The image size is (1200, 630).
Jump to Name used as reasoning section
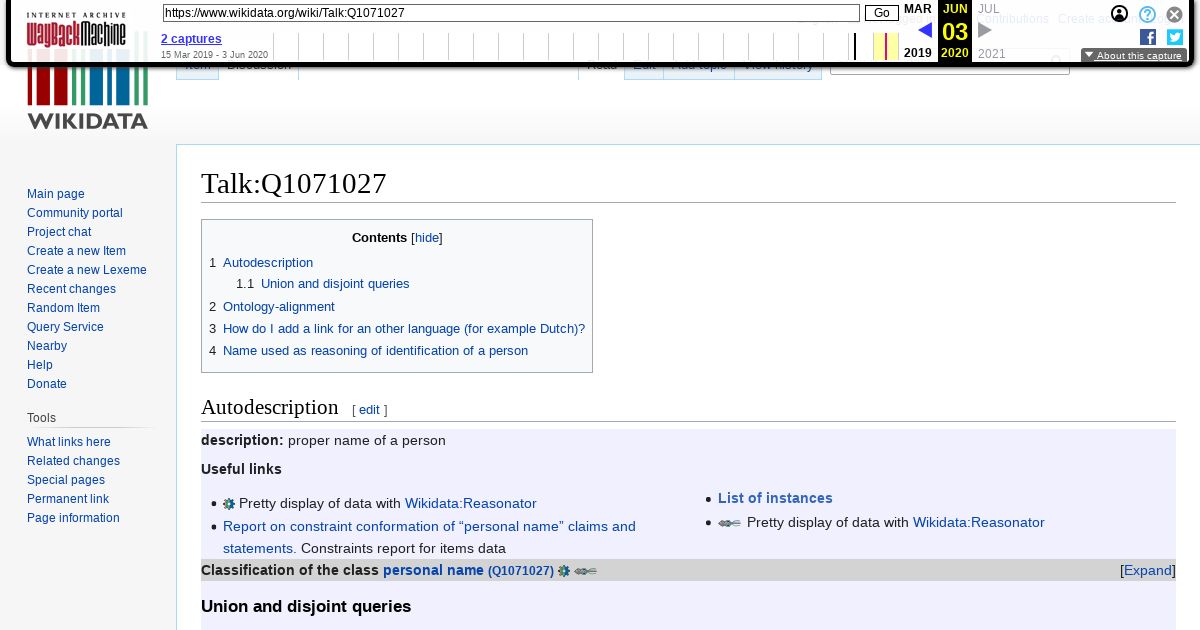tap(375, 351)
